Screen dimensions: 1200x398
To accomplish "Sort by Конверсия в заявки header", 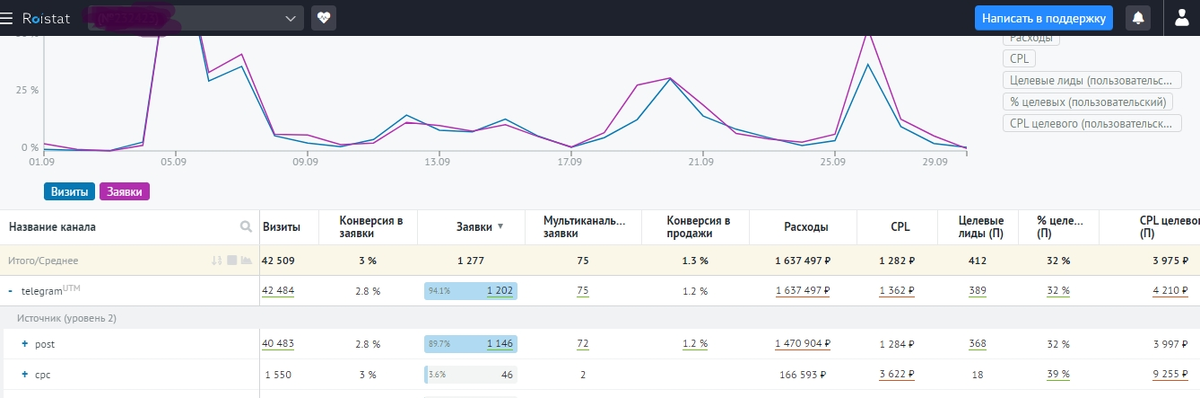I will [371, 227].
